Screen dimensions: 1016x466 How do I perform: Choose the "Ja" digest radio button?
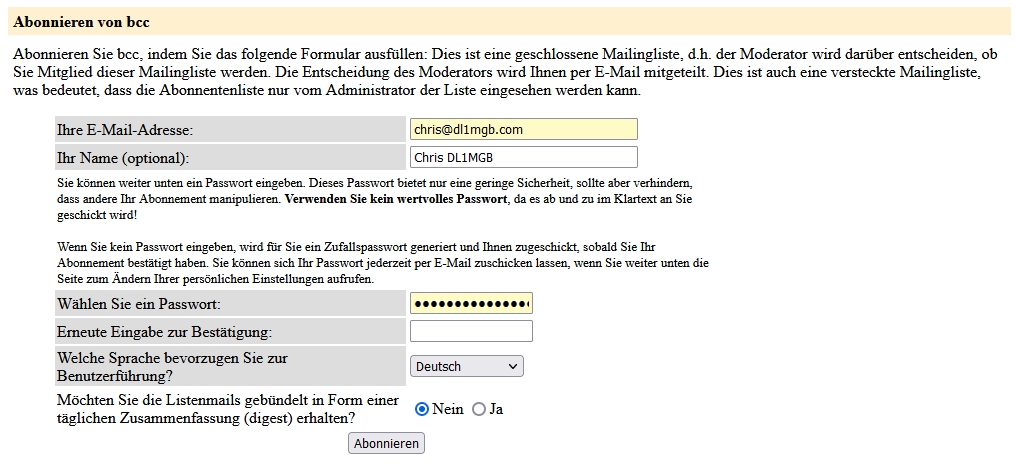point(479,409)
